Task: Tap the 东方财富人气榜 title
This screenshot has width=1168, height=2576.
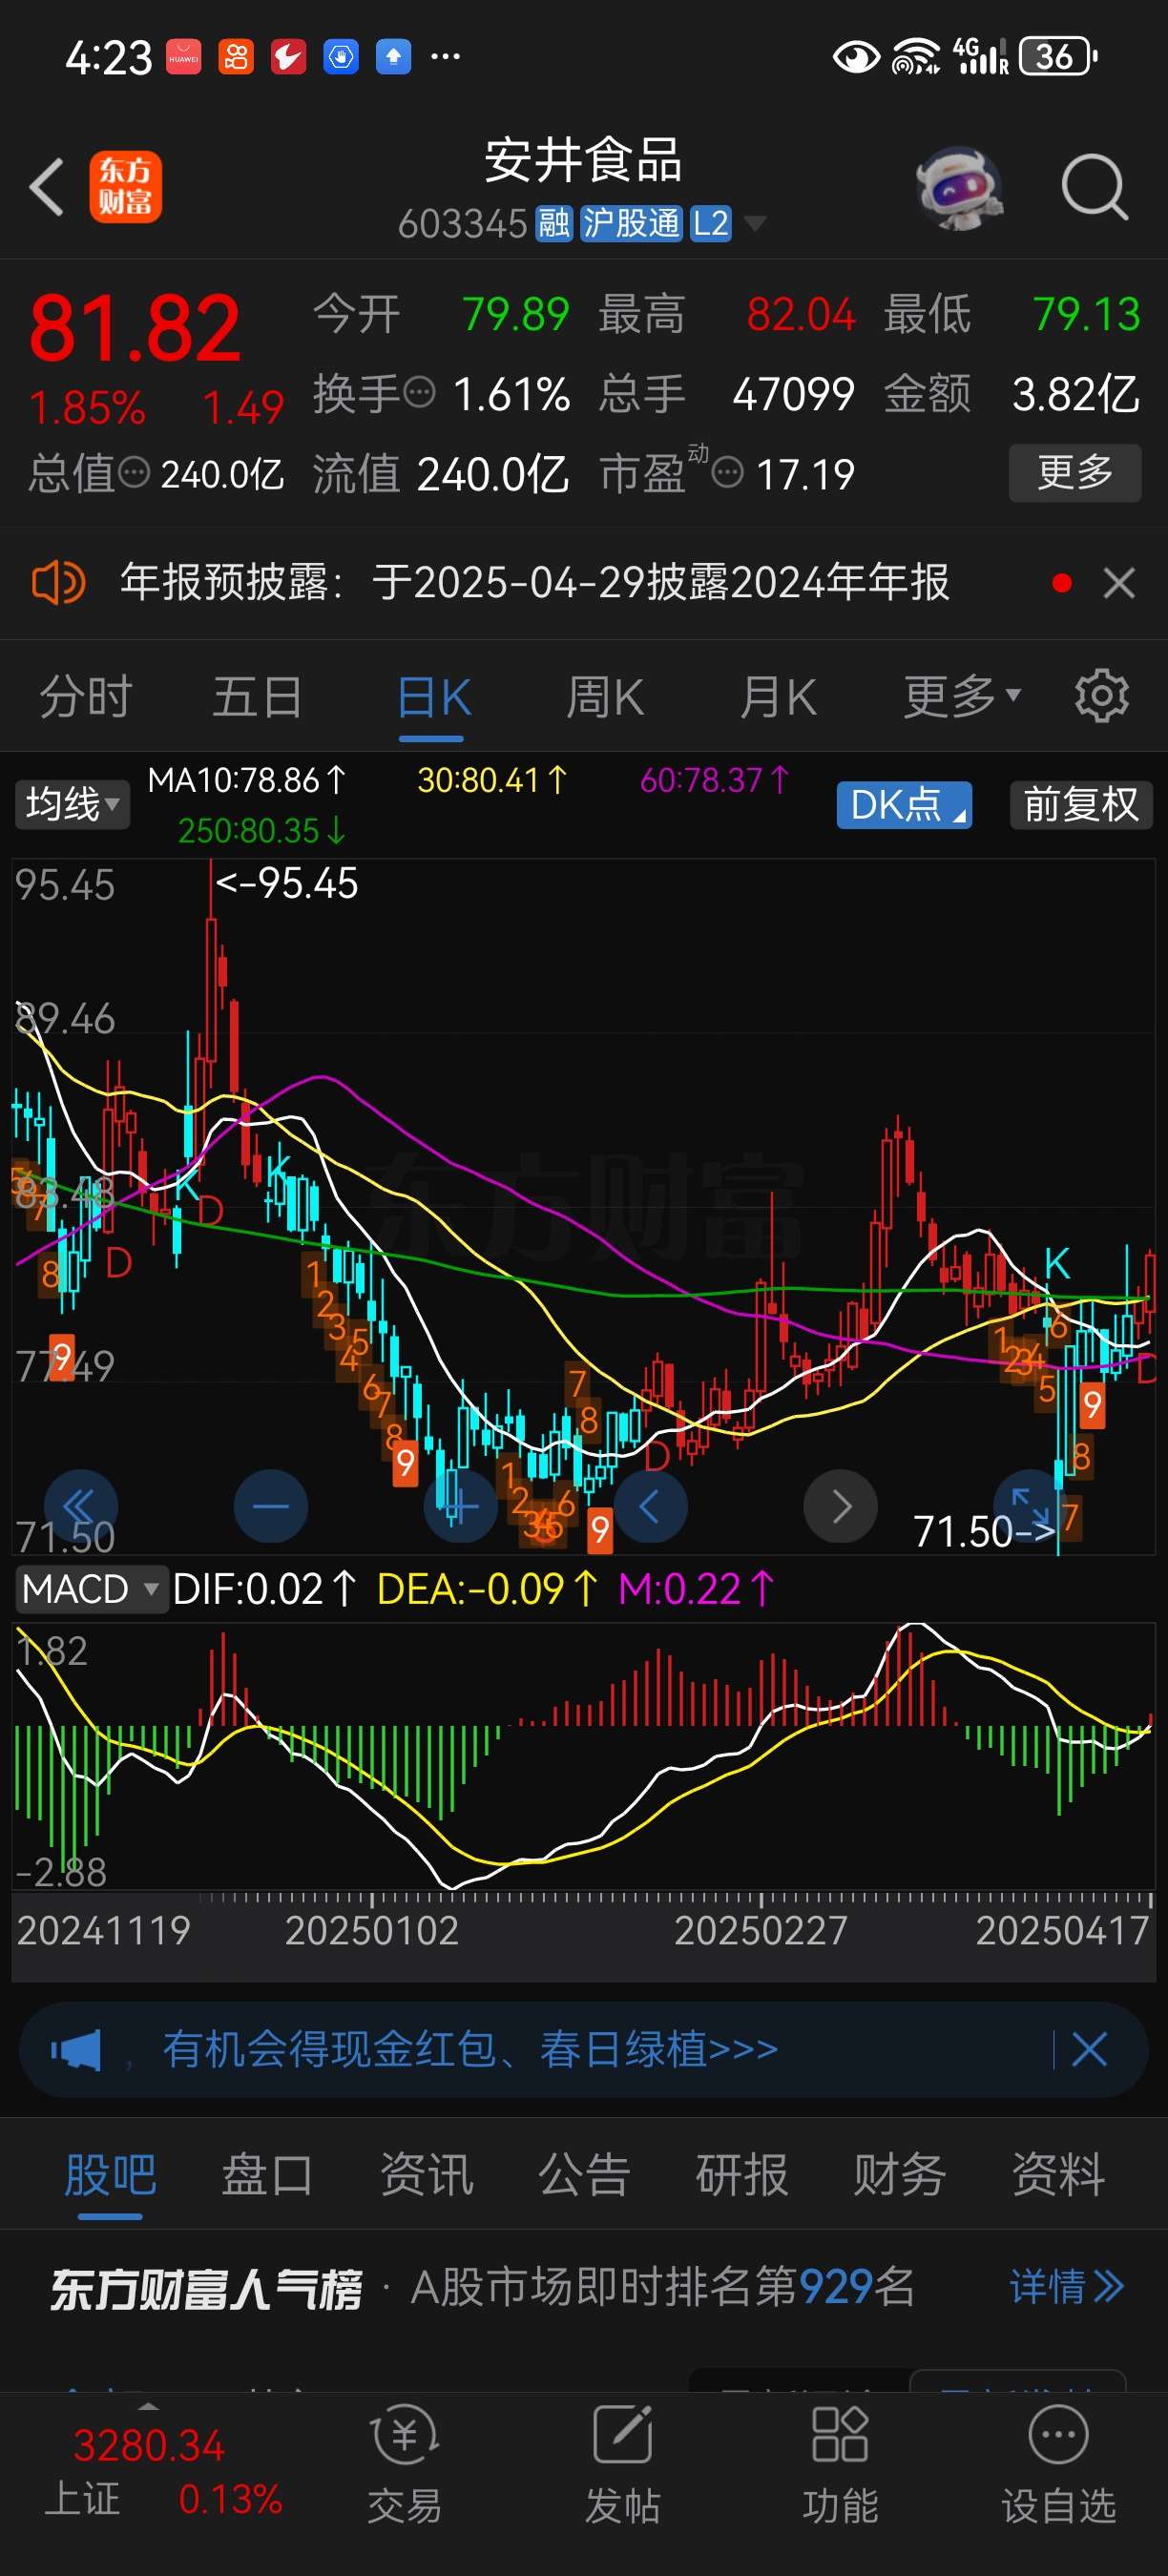Action: (206, 2288)
